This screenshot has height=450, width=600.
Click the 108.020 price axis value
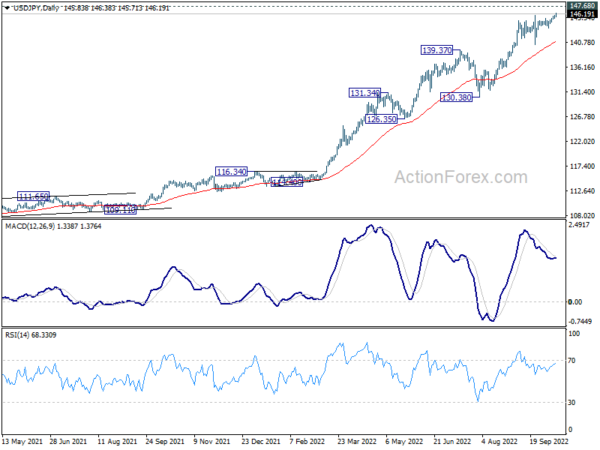[582, 215]
